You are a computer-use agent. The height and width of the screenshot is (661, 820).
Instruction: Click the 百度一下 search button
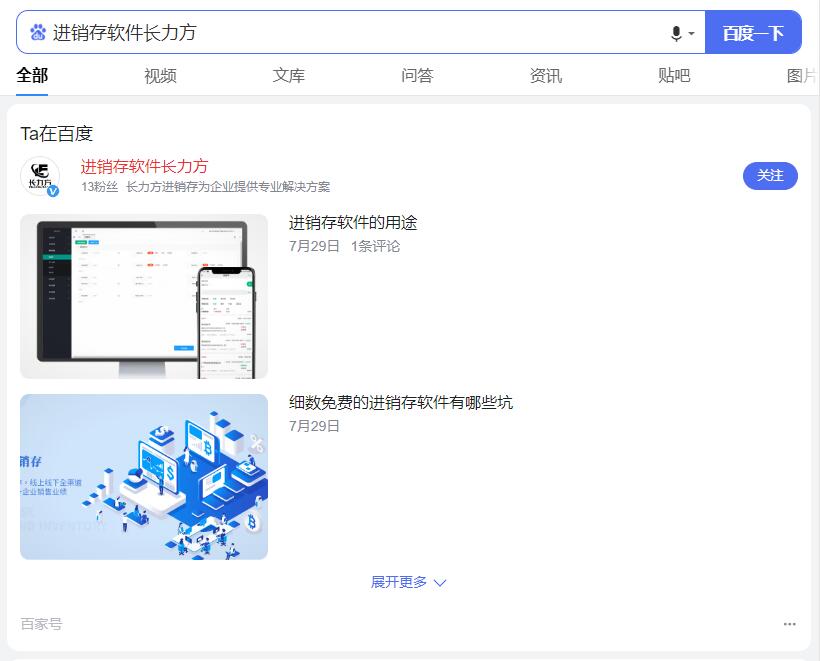pos(753,32)
